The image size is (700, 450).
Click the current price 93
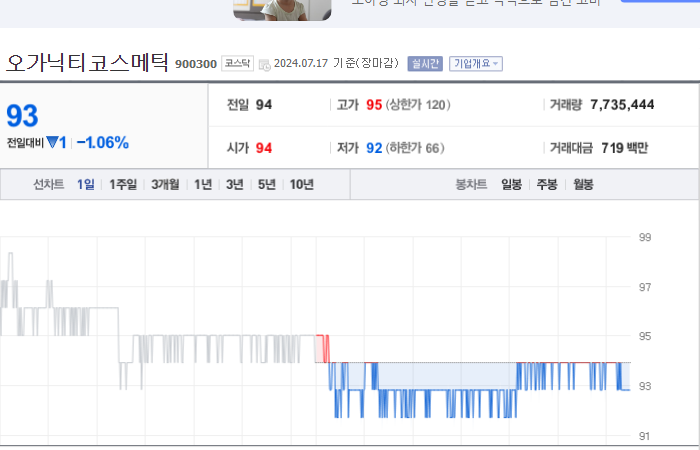[x=22, y=116]
